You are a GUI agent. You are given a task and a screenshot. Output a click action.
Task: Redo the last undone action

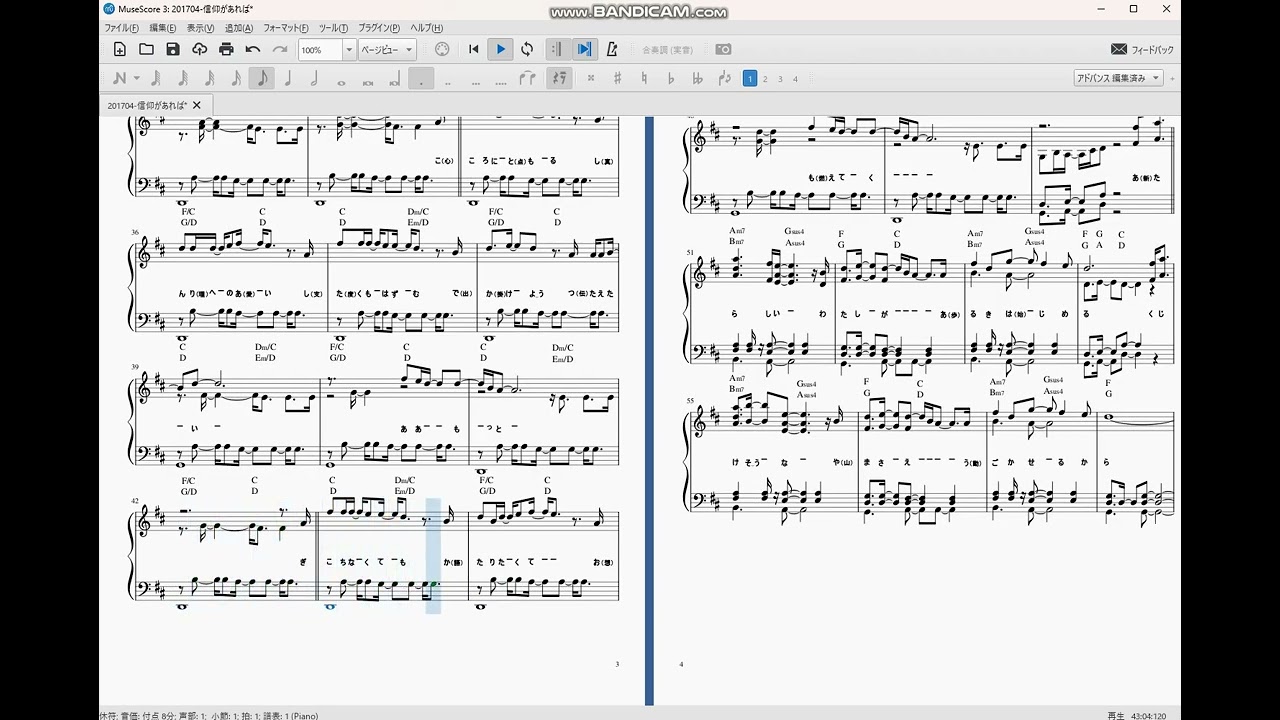point(280,49)
